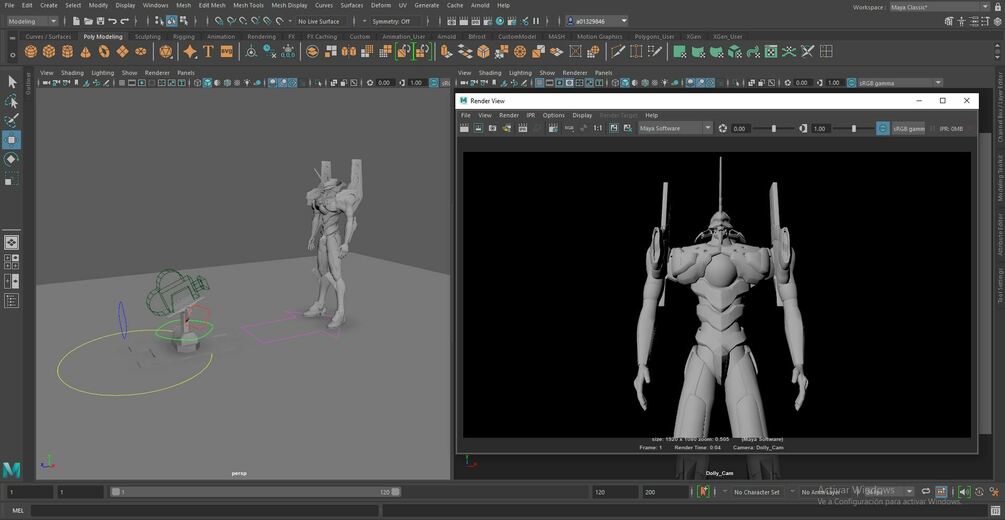This screenshot has width=1005, height=520.
Task: Open the Modeling menu set dropdown
Action: tap(32, 21)
